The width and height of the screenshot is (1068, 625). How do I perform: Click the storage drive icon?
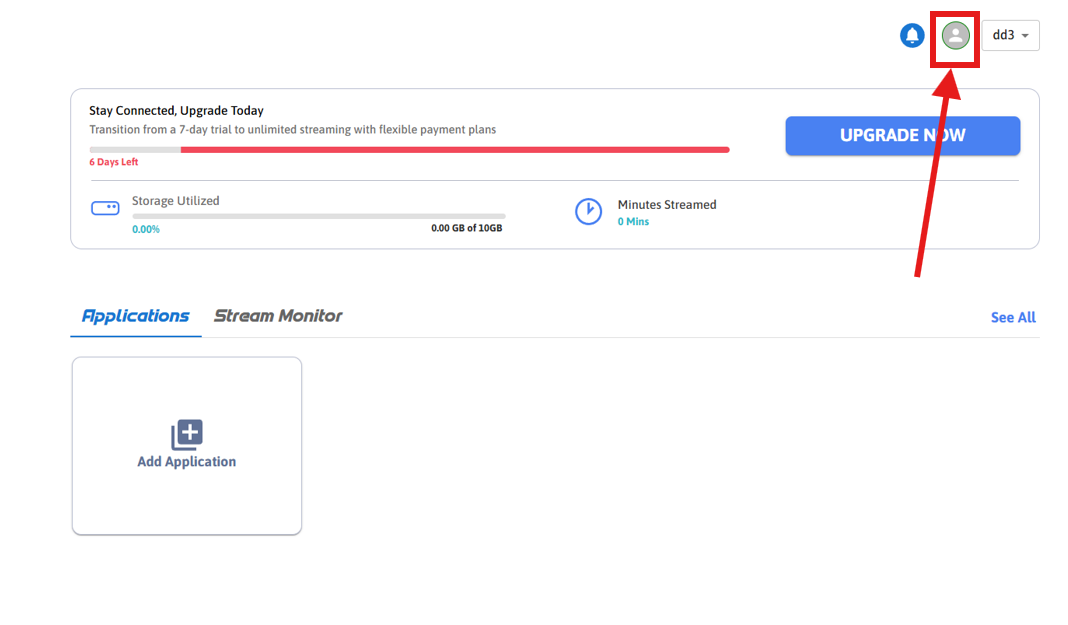[105, 208]
